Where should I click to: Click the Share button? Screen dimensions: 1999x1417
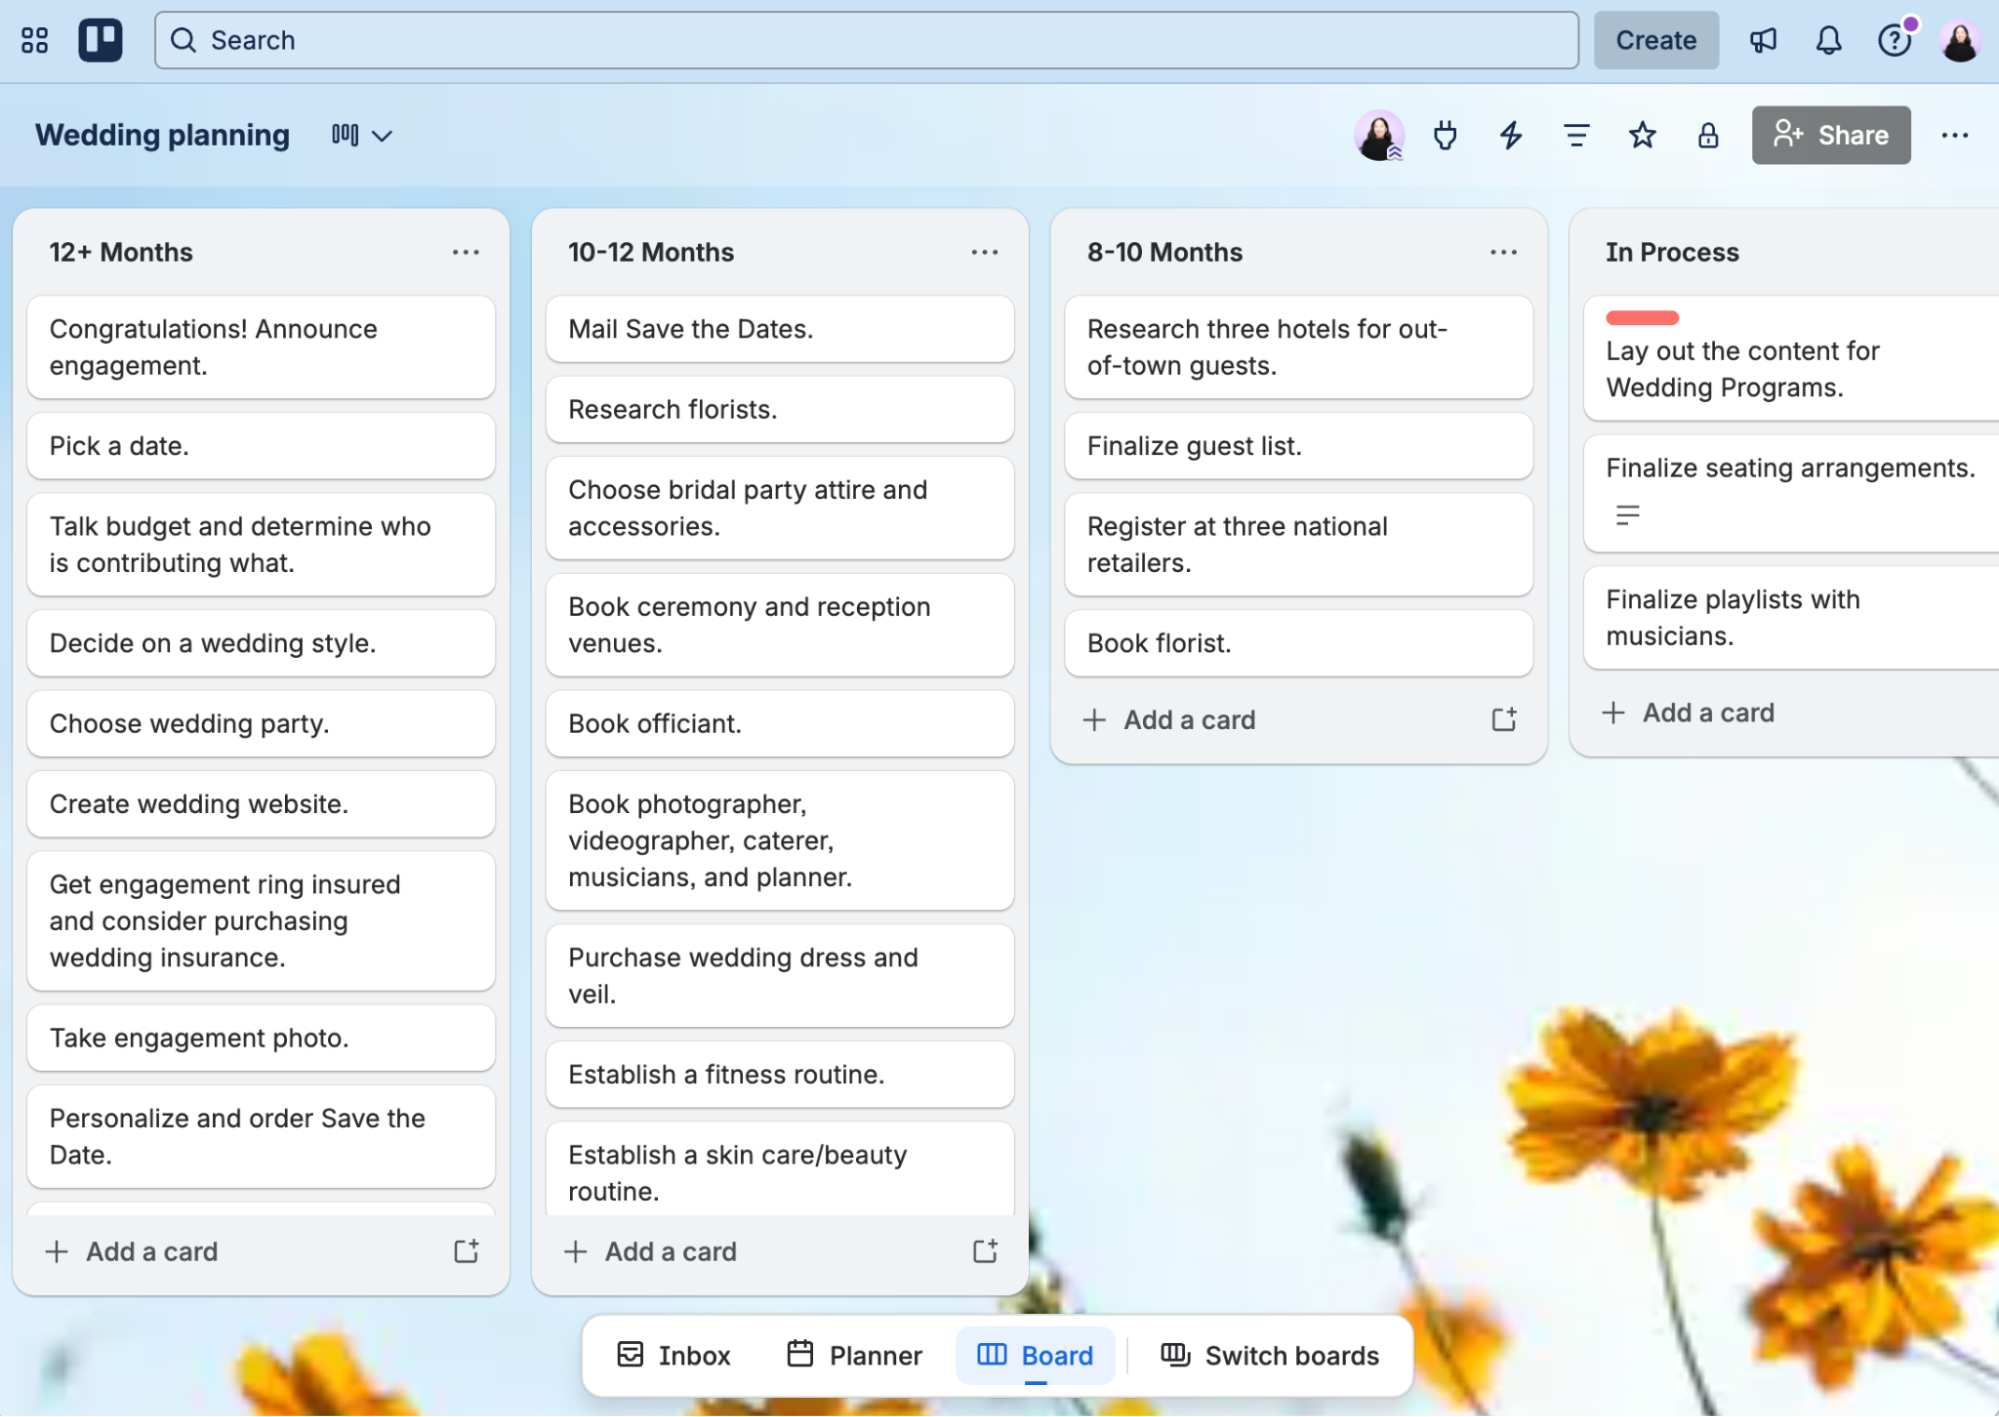(1831, 135)
